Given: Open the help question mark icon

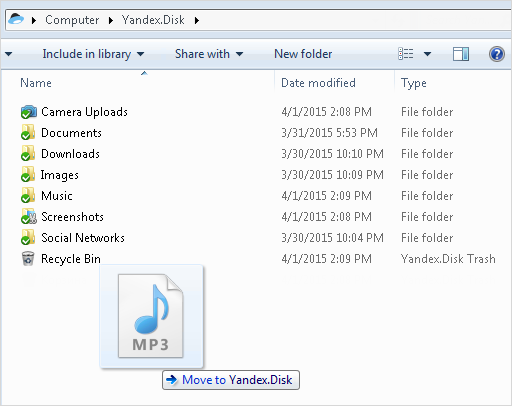Looking at the screenshot, I should click(497, 54).
